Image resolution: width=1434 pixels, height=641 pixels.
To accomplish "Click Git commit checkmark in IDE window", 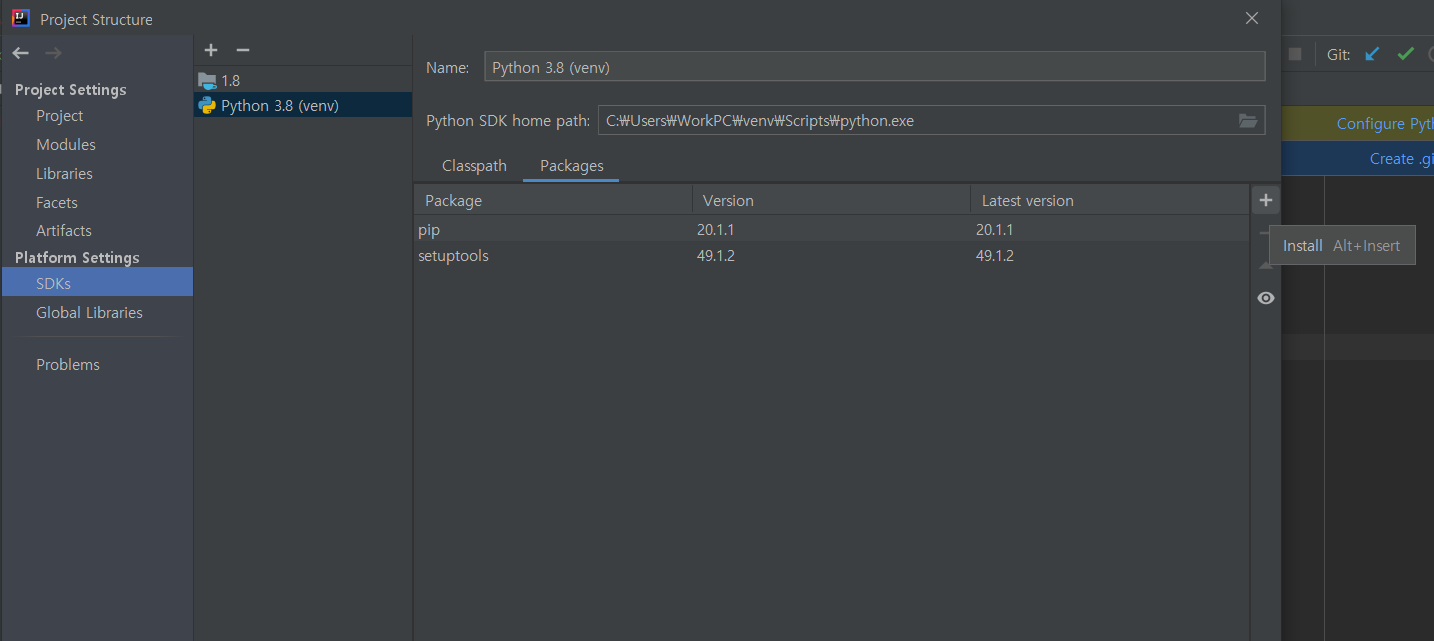I will pyautogui.click(x=1405, y=54).
